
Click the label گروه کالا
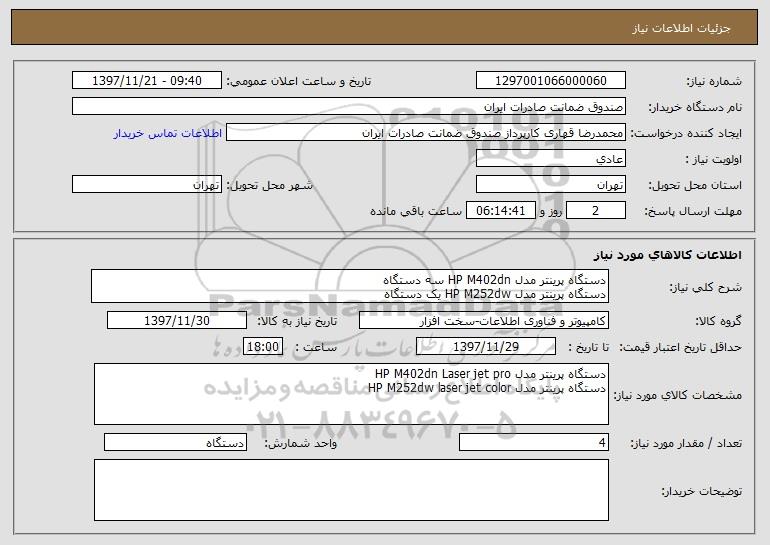[718, 321]
